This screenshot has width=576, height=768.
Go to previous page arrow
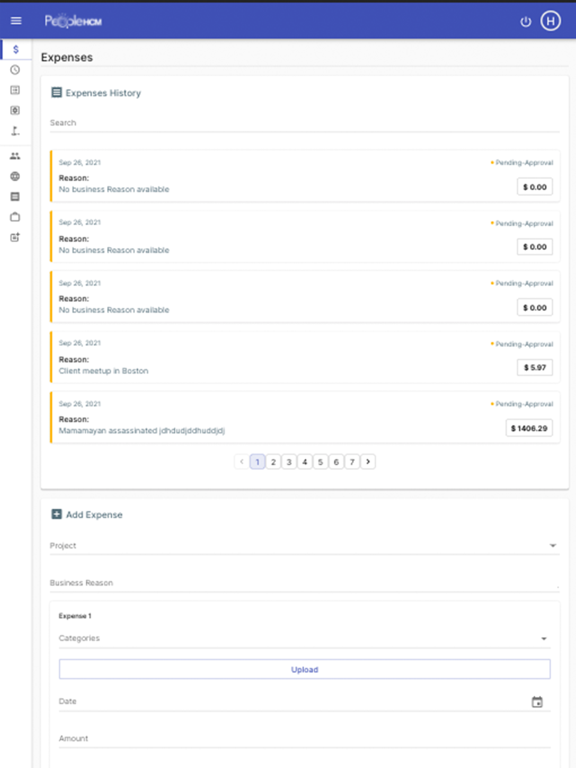click(241, 461)
